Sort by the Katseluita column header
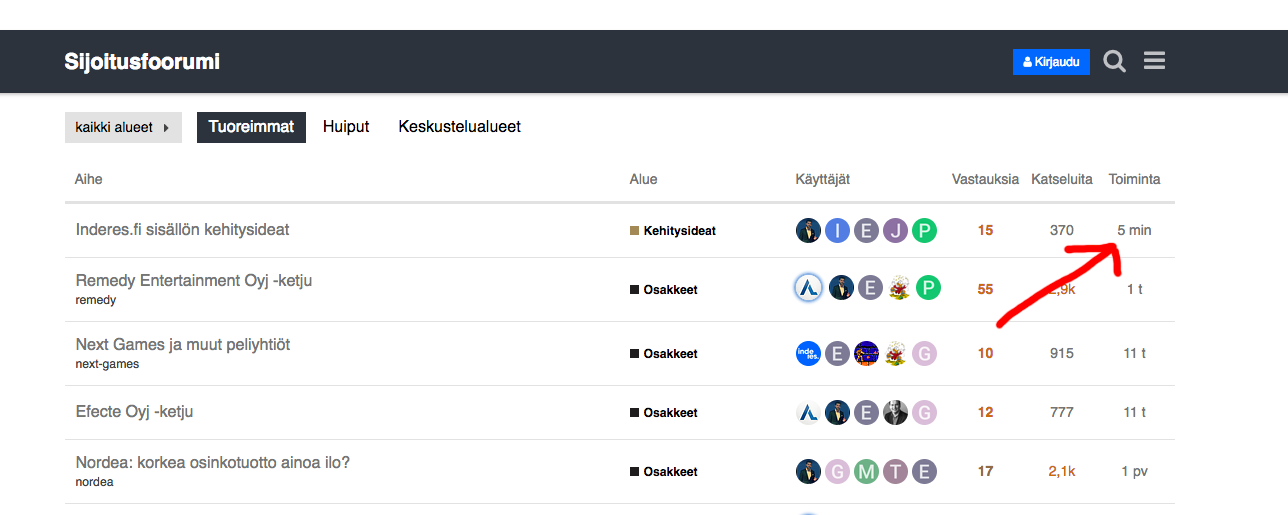 tap(1062, 179)
